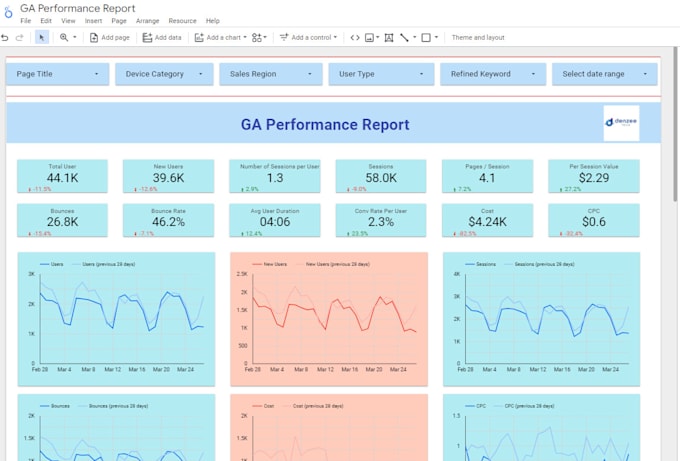Viewport: 680px width, 461px height.
Task: Open the zoom level dropdown arrow
Action: click(75, 37)
